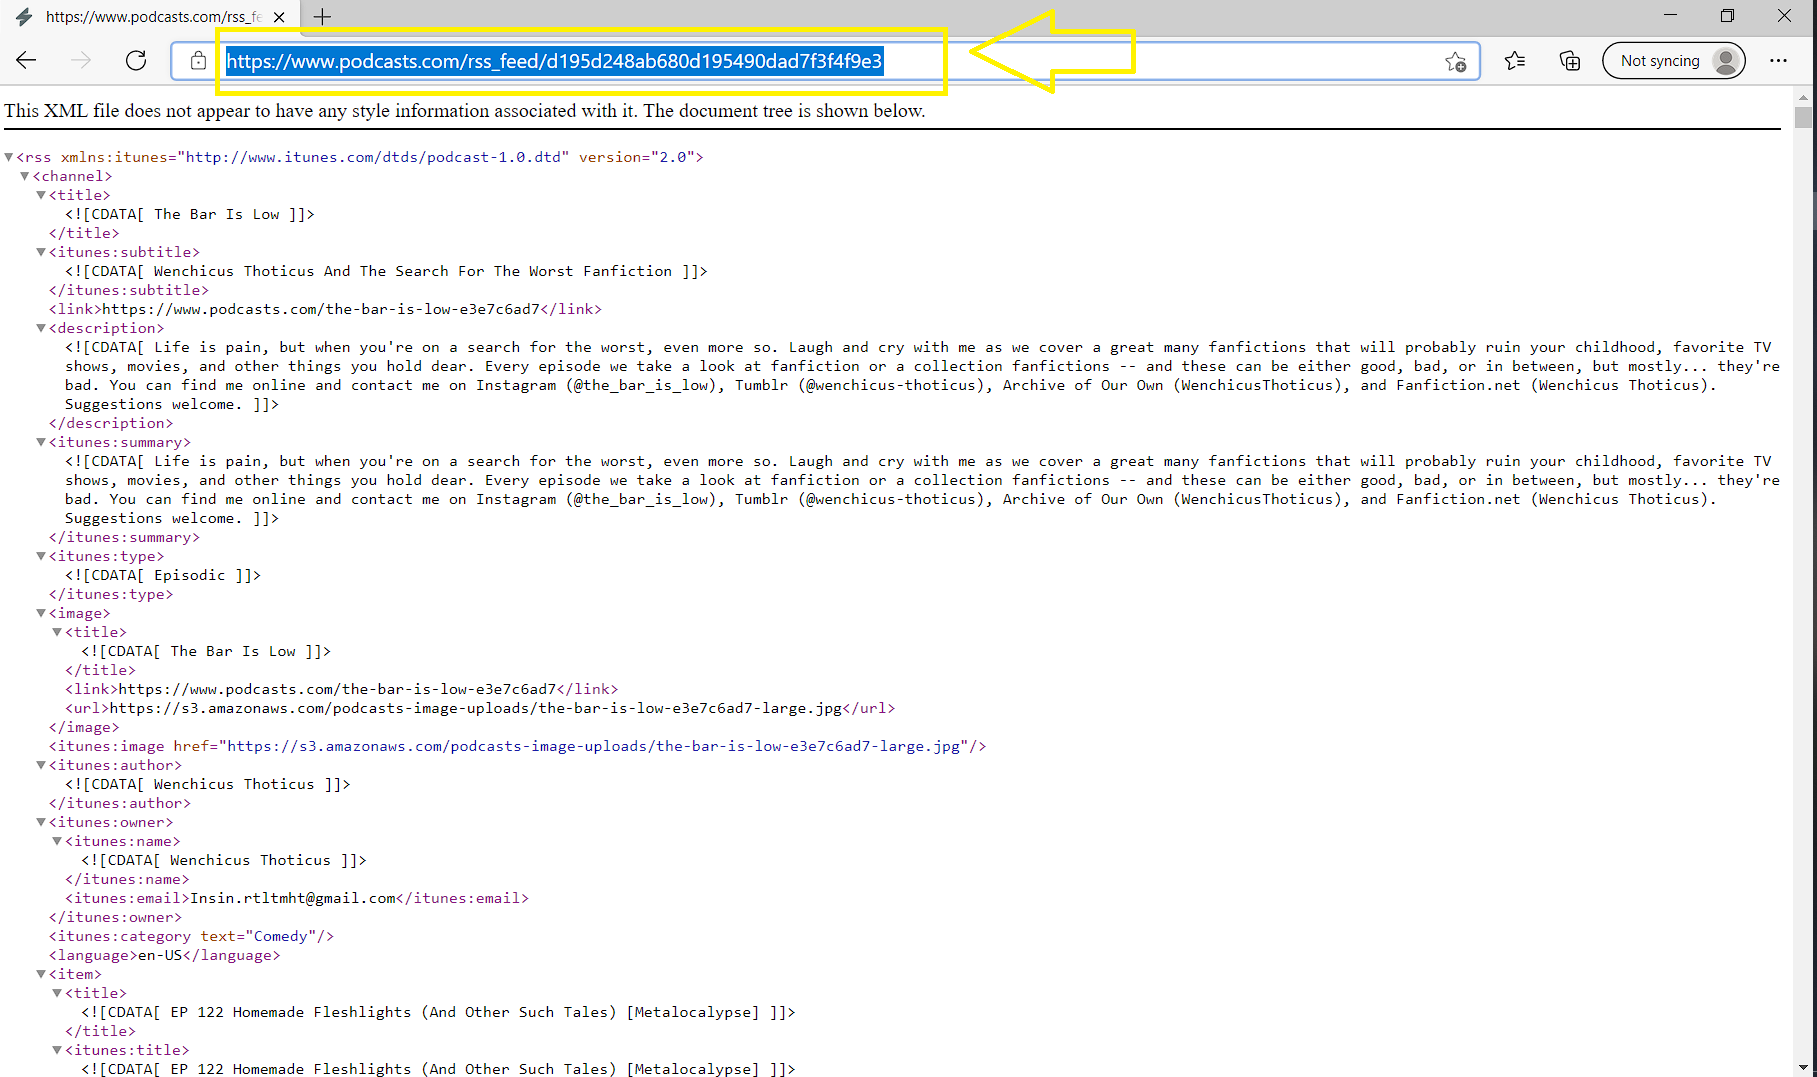The image size is (1817, 1077).
Task: Collapse the image element
Action: pyautogui.click(x=41, y=613)
